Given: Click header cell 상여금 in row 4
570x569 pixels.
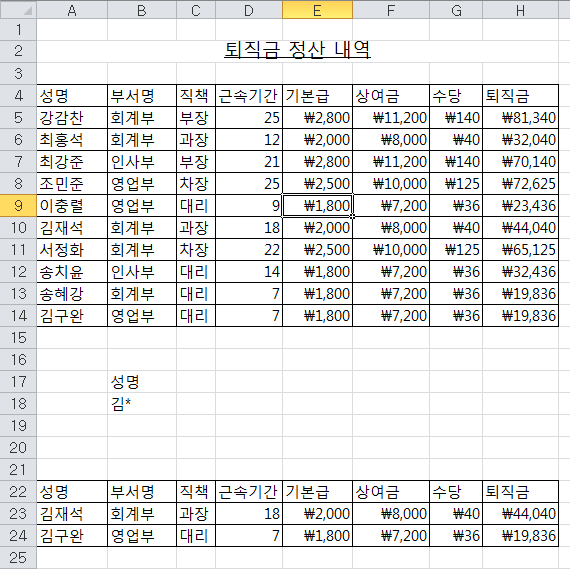Looking at the screenshot, I should 391,96.
